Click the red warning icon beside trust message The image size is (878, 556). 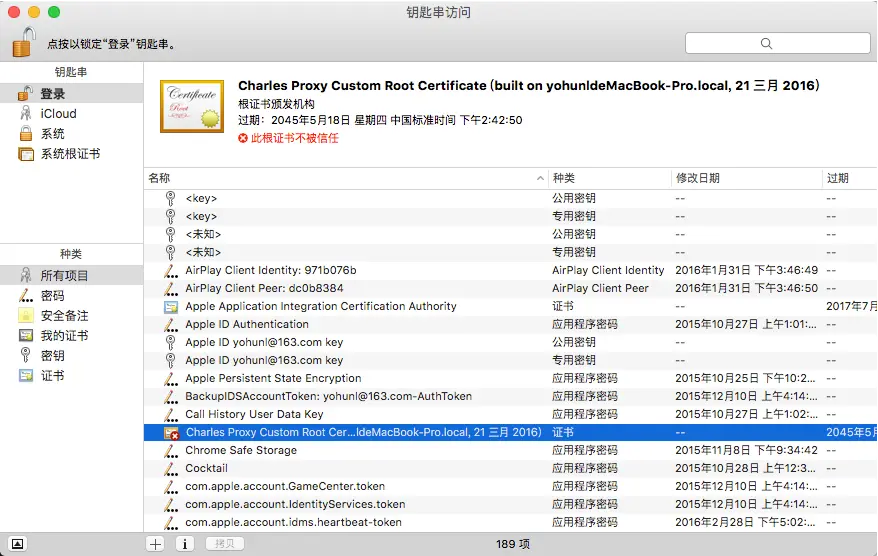click(242, 138)
